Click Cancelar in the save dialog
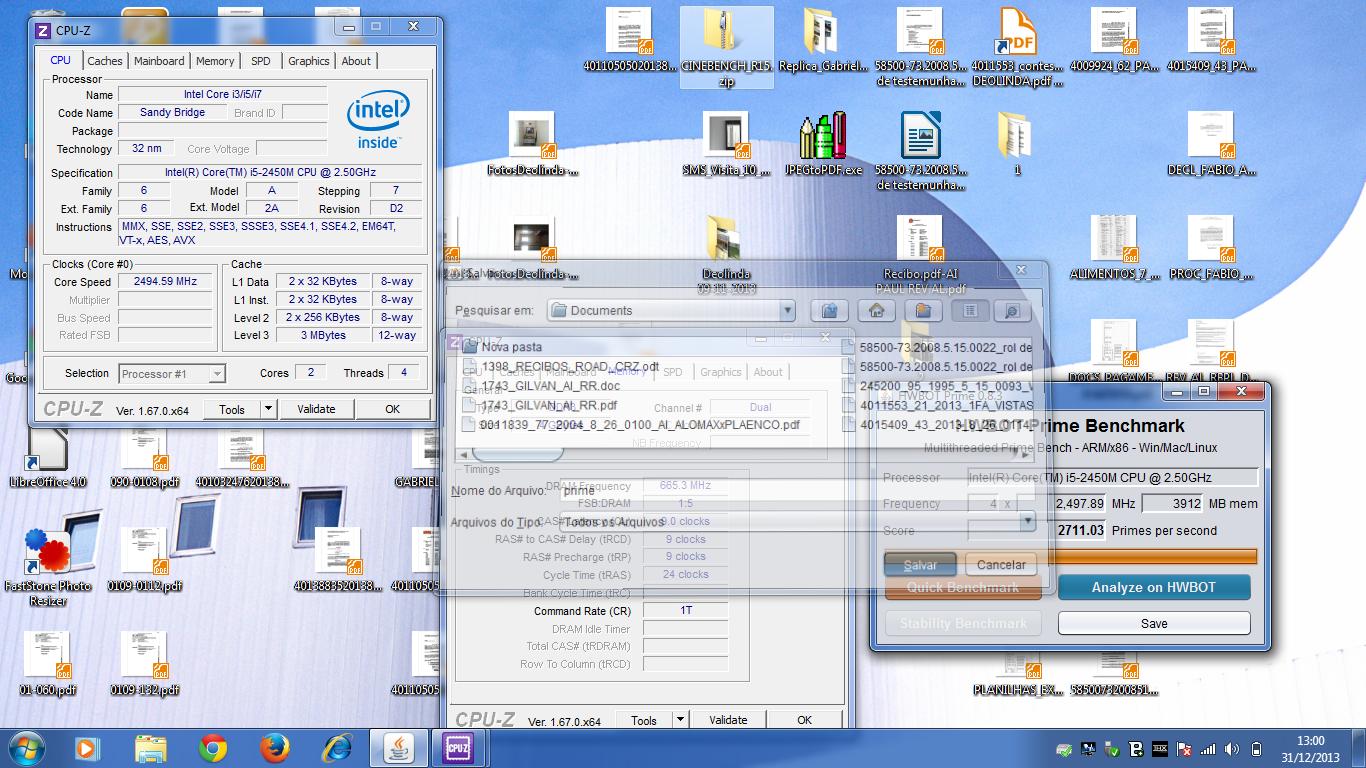This screenshot has height=768, width=1366. click(1000, 565)
